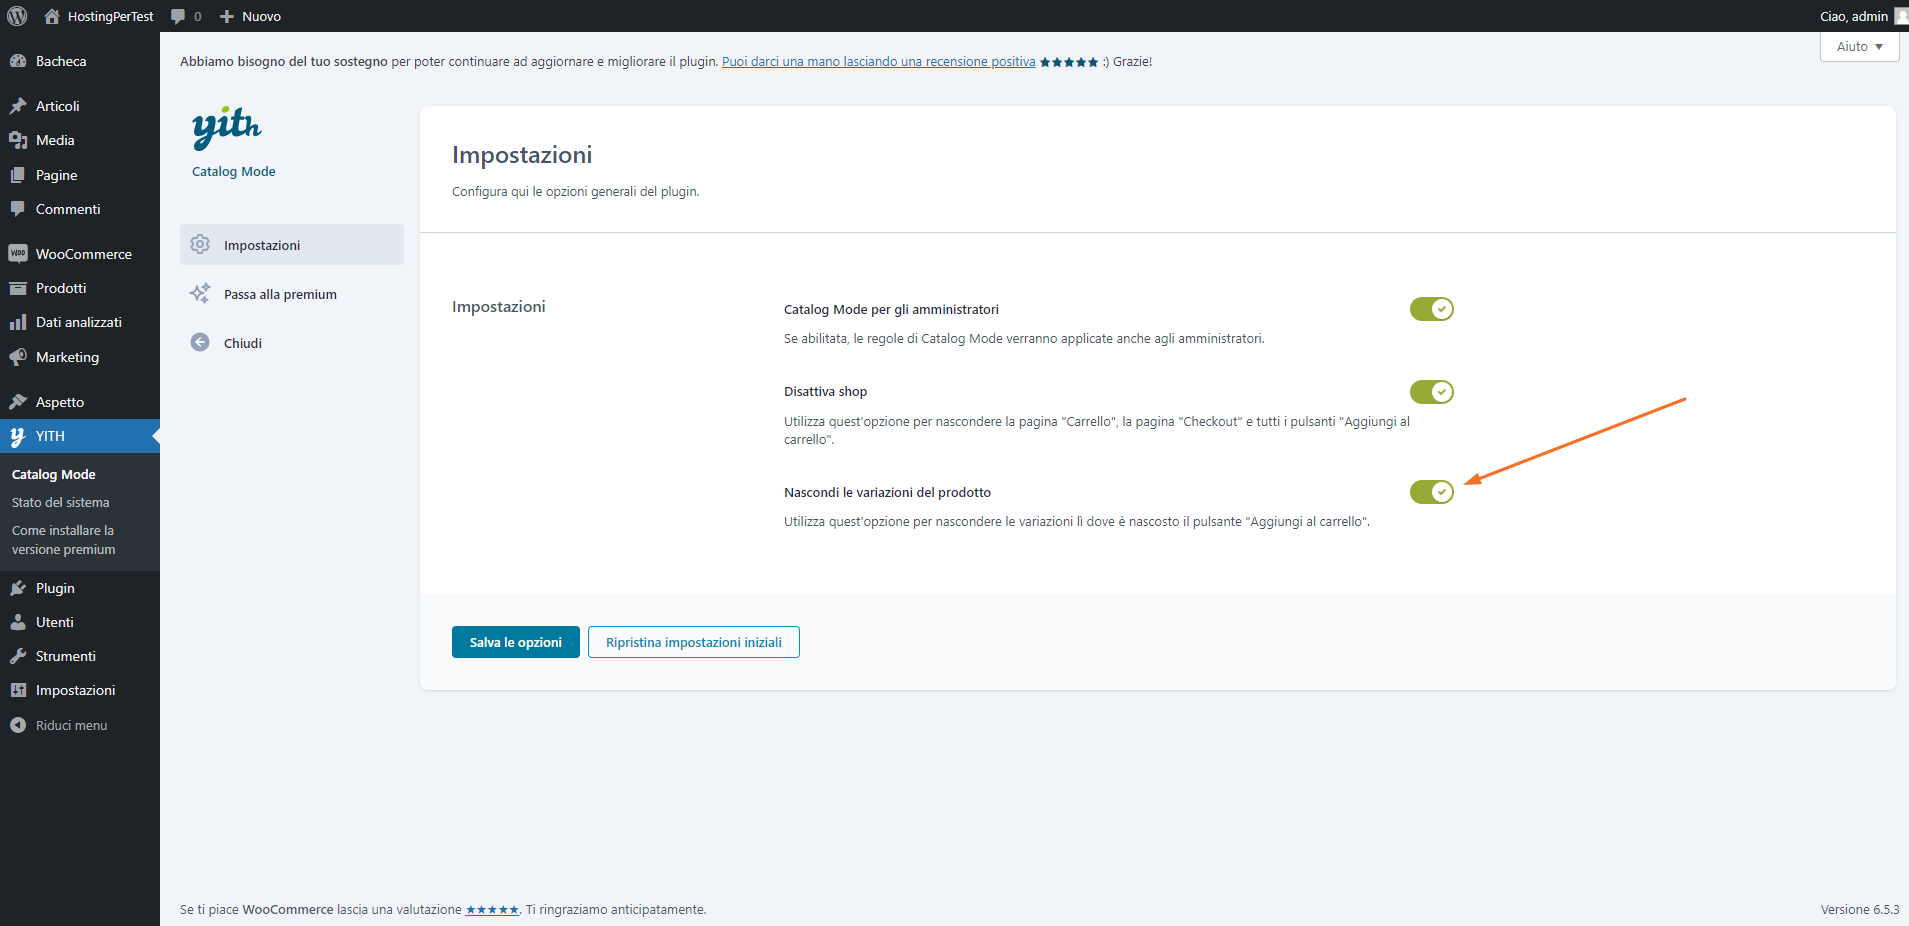Toggle the Disattiva shop switch

coord(1431,392)
